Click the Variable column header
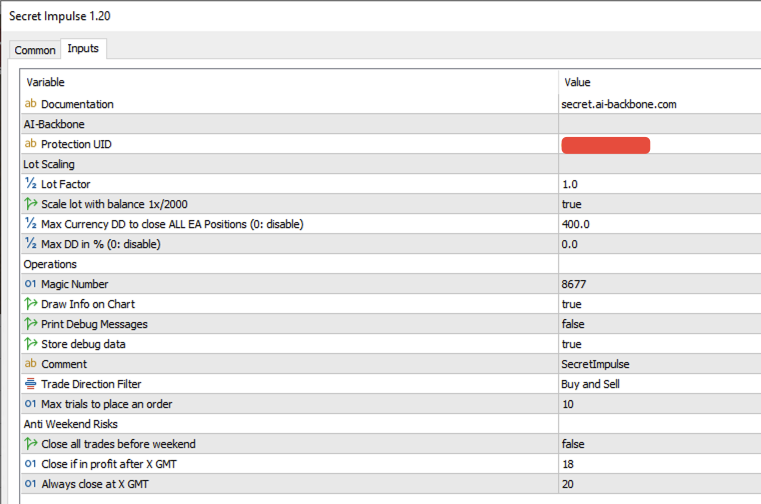The image size is (761, 504). click(x=46, y=82)
